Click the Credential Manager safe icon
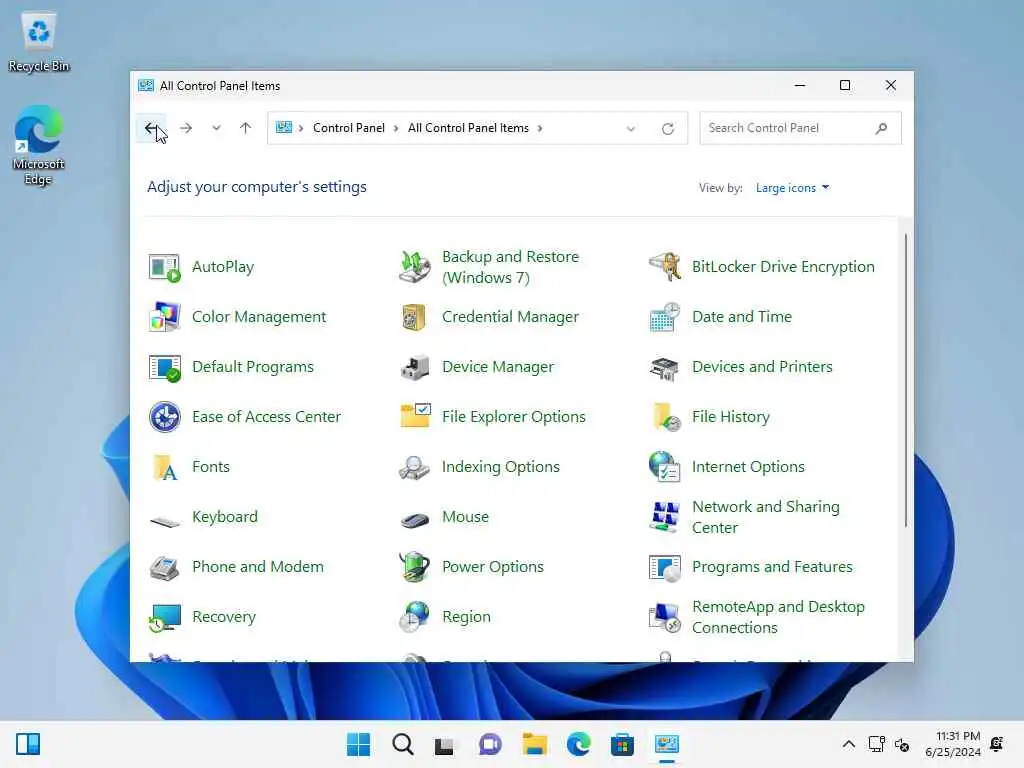Image resolution: width=1024 pixels, height=768 pixels. coord(415,317)
